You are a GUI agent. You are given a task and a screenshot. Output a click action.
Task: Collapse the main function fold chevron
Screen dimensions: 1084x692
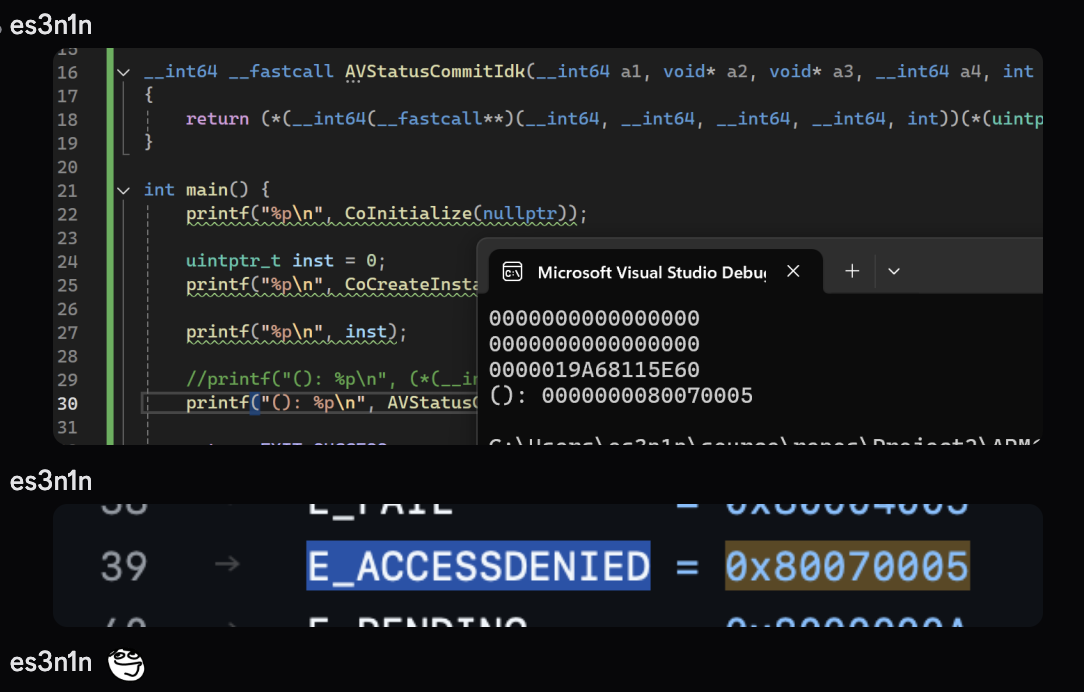tap(124, 190)
